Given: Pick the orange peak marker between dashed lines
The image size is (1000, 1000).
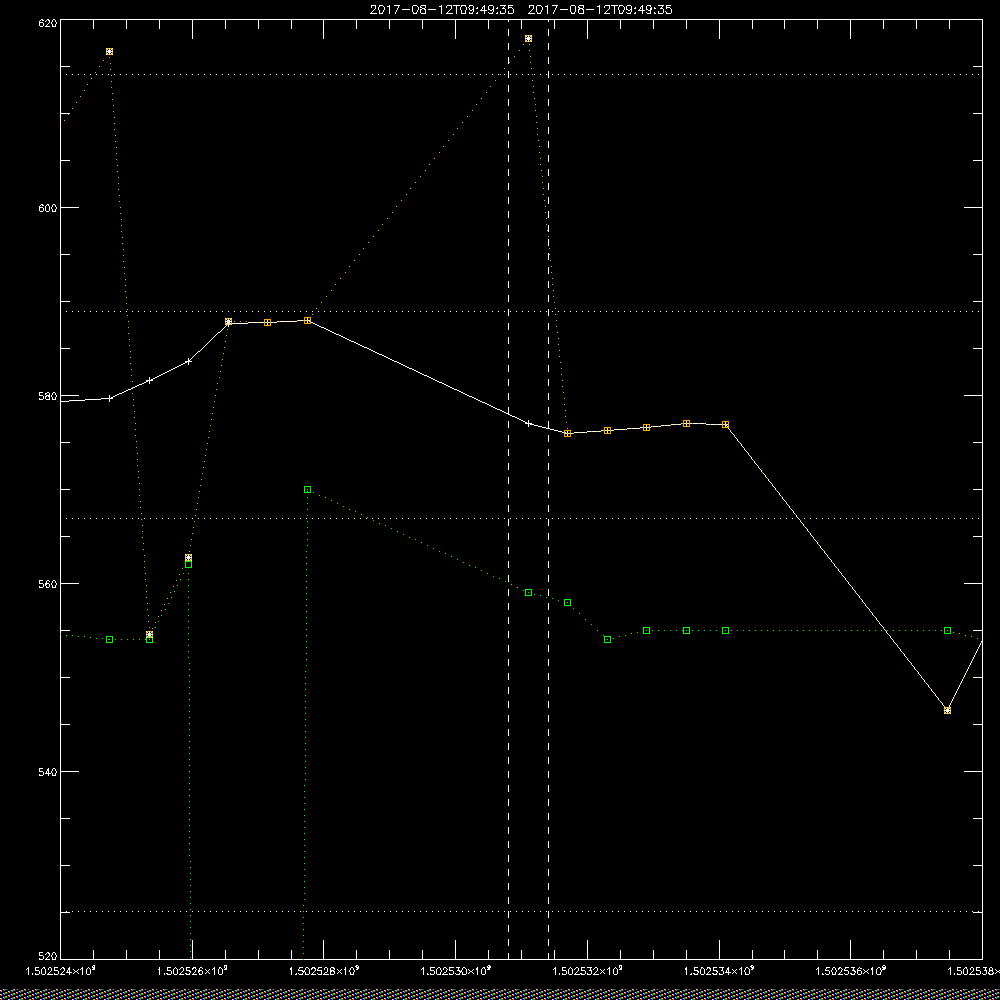Looking at the screenshot, I should coord(528,39).
